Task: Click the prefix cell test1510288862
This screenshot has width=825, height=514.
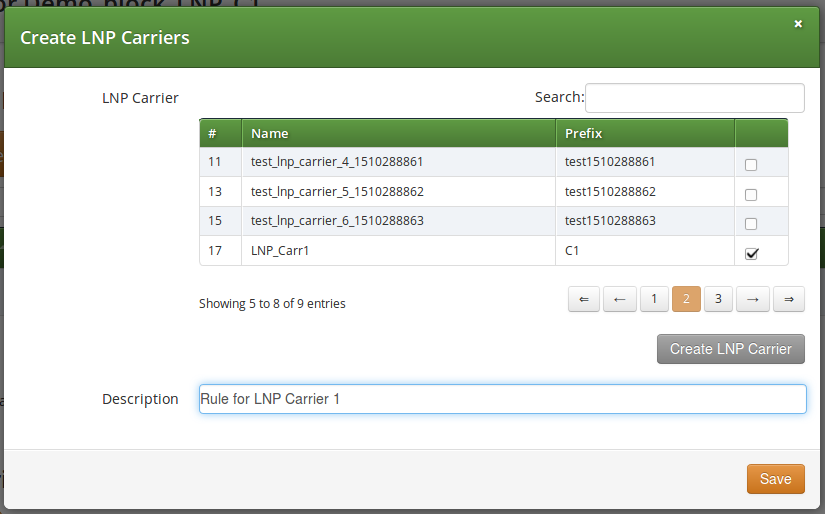Action: [645, 192]
